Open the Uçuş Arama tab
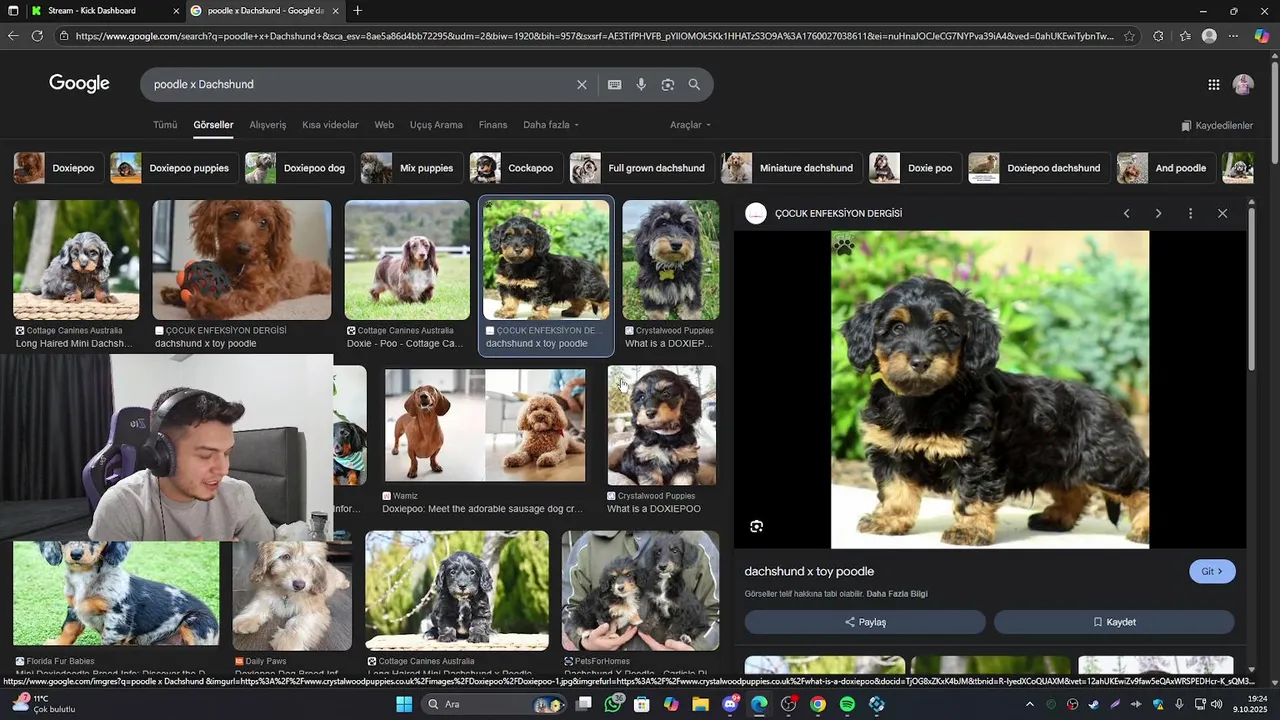The image size is (1280, 720). 436,125
